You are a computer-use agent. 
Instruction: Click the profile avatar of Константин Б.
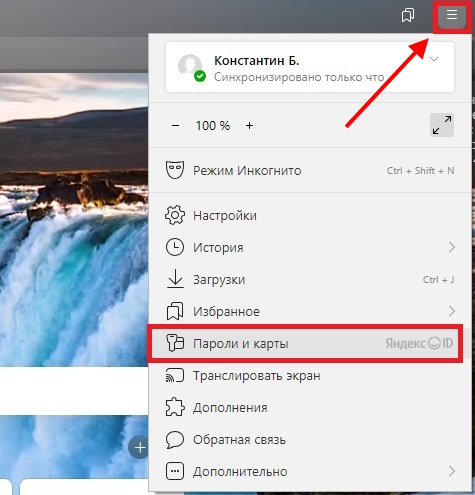point(190,65)
